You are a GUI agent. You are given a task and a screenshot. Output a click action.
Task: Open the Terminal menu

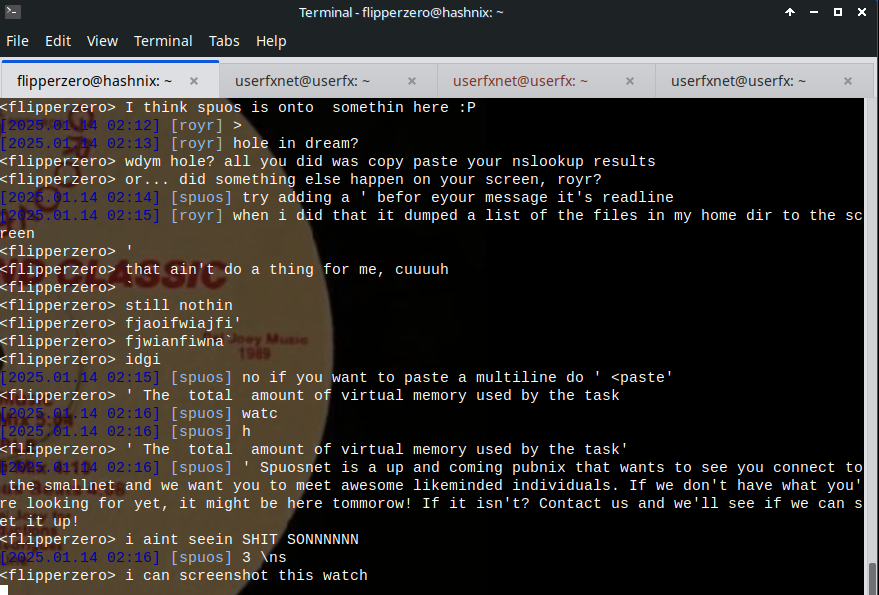(163, 41)
